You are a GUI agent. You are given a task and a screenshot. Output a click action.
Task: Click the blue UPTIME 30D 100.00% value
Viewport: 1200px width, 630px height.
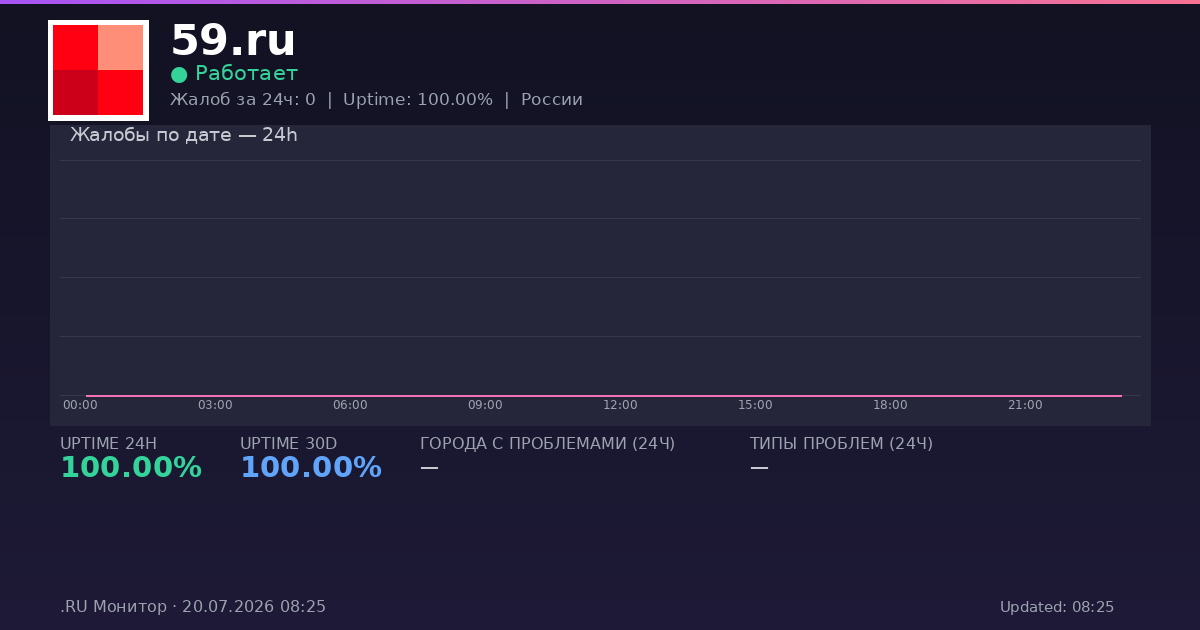point(311,468)
